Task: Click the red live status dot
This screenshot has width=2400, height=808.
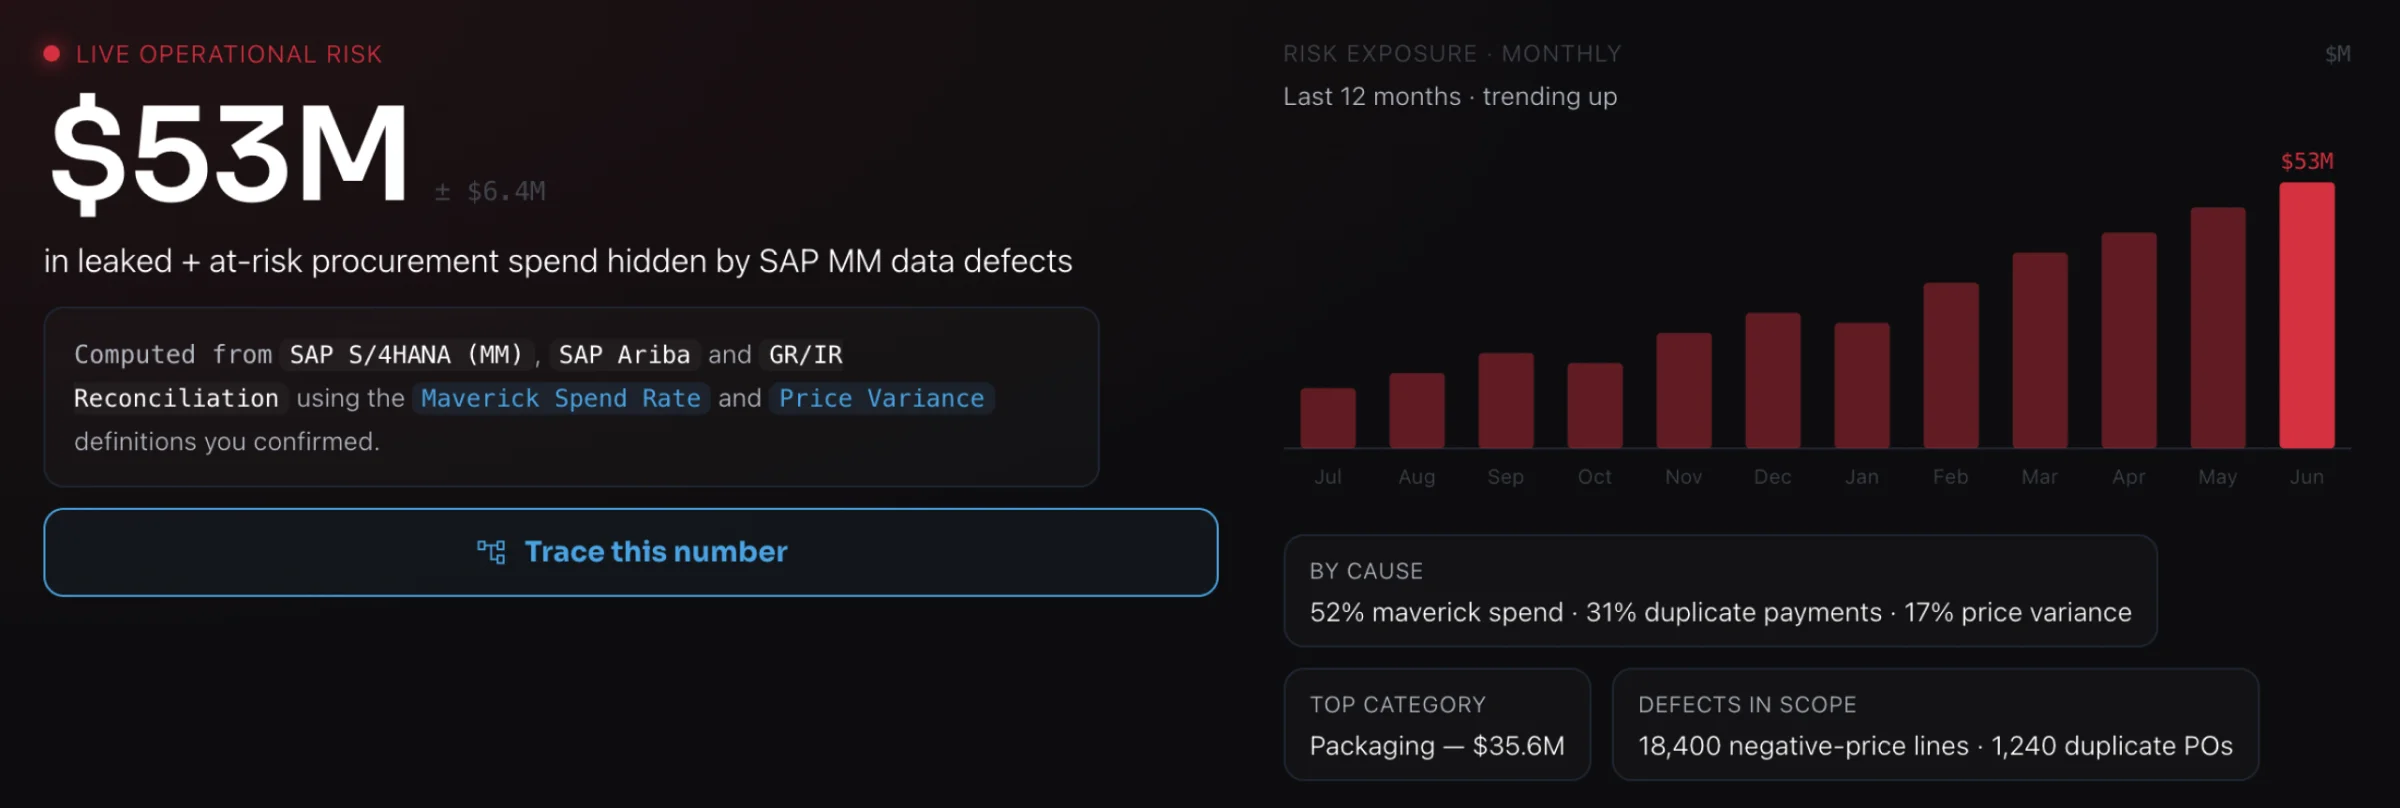Action: (52, 54)
